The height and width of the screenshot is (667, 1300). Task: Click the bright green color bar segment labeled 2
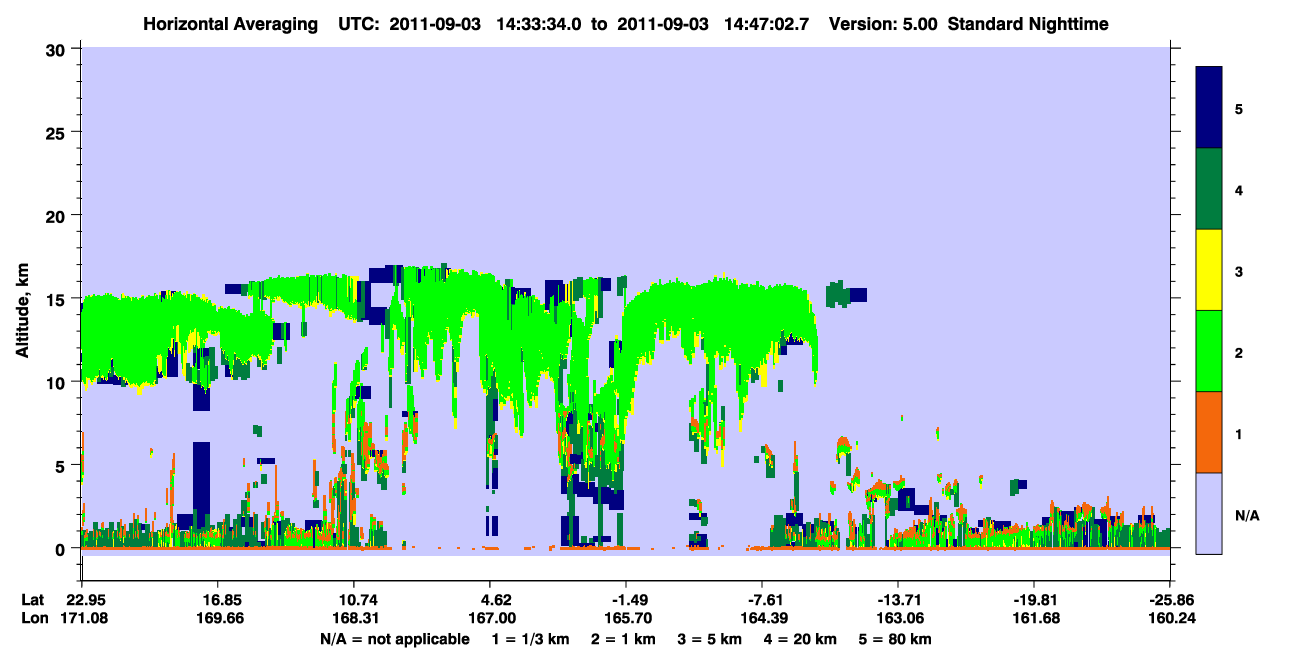1209,351
